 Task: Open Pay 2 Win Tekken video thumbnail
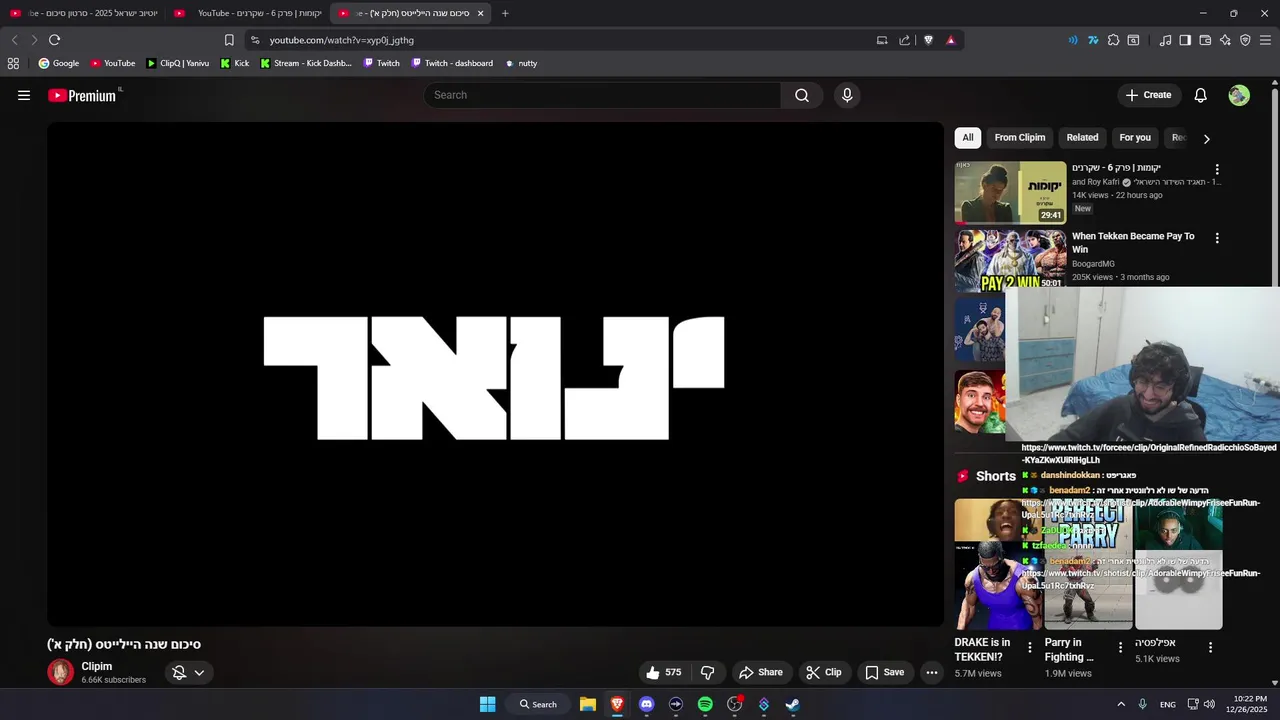[x=1010, y=260]
